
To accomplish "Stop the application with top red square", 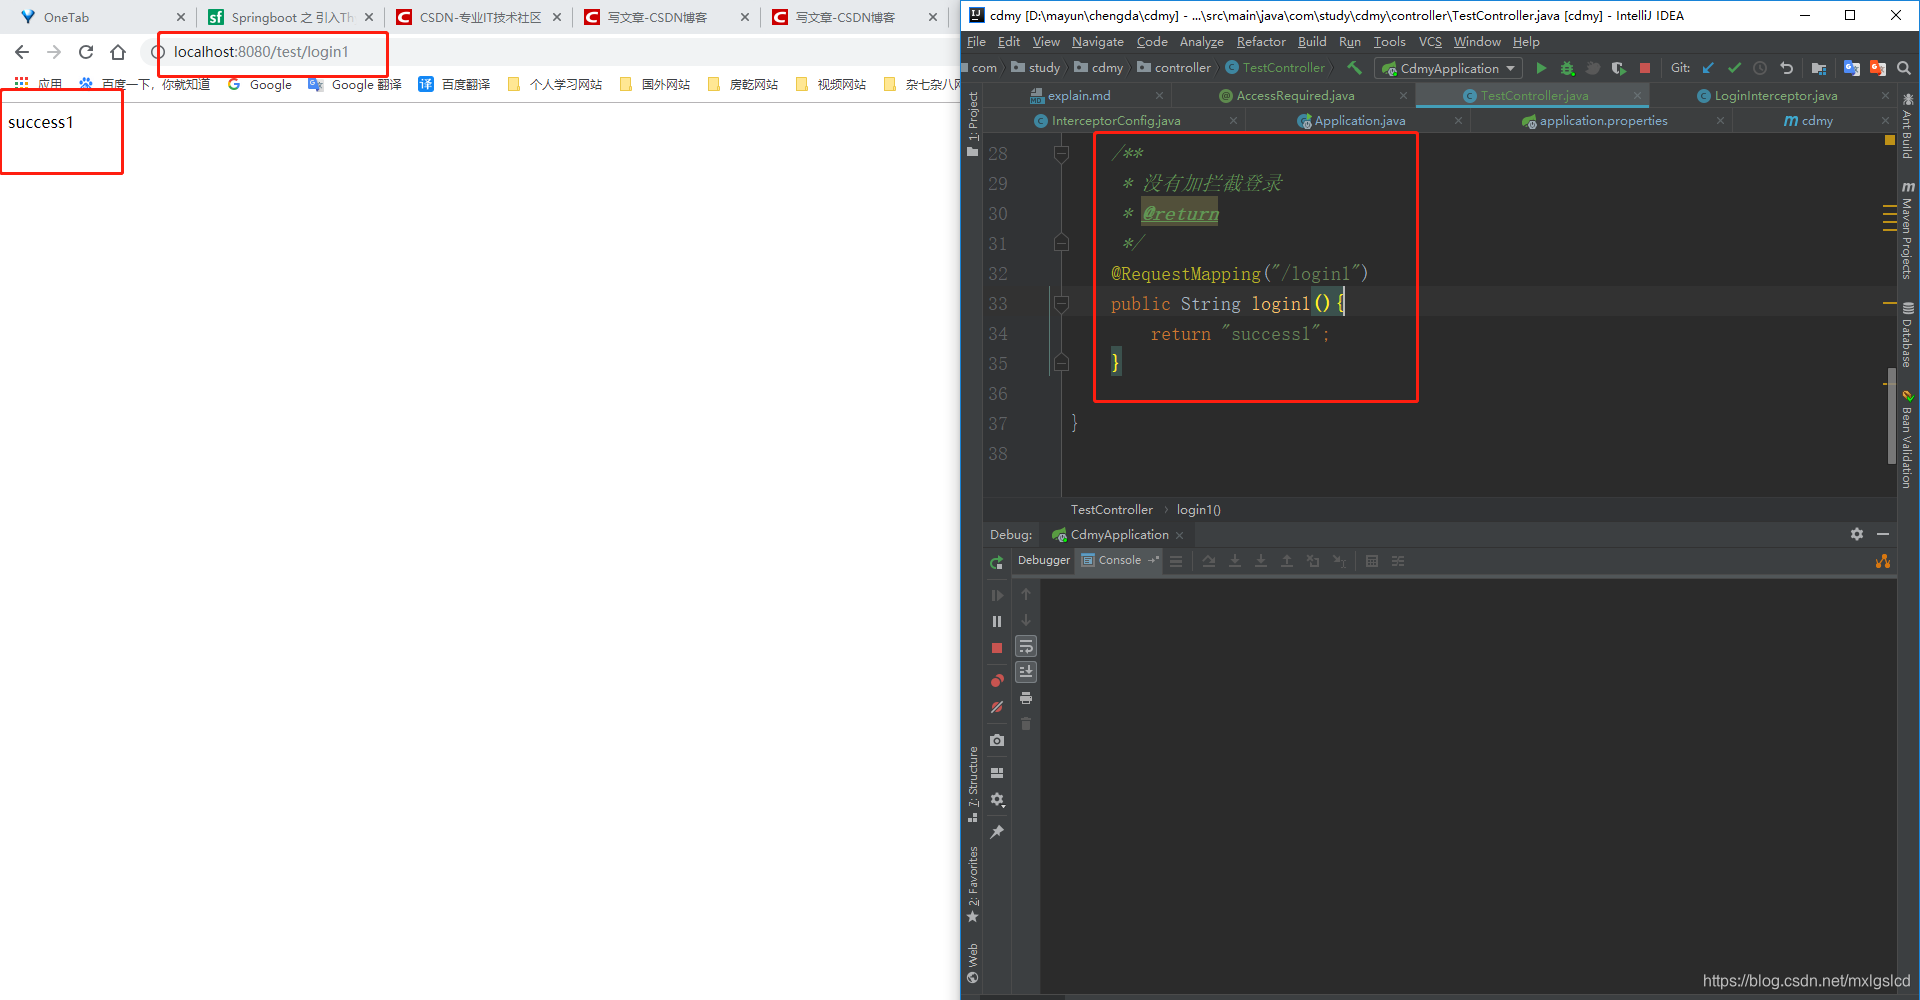I will coord(1645,68).
